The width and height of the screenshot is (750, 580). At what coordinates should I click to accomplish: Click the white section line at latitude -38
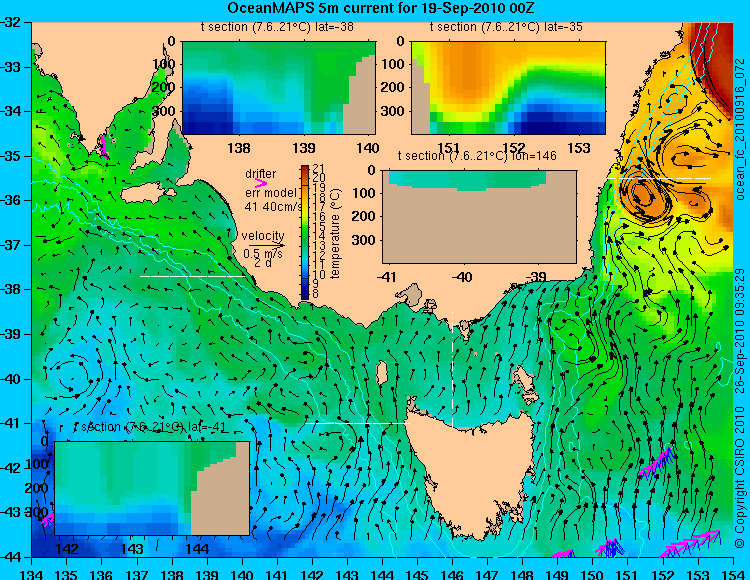[x=193, y=276]
